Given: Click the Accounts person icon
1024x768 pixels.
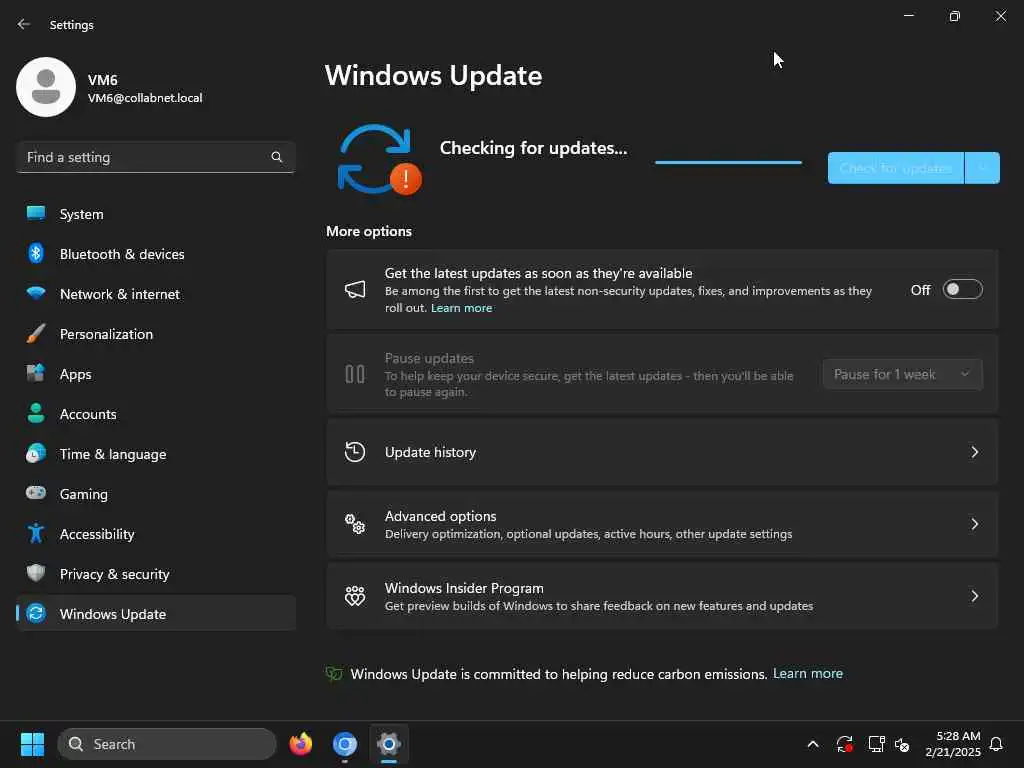Looking at the screenshot, I should pos(36,413).
